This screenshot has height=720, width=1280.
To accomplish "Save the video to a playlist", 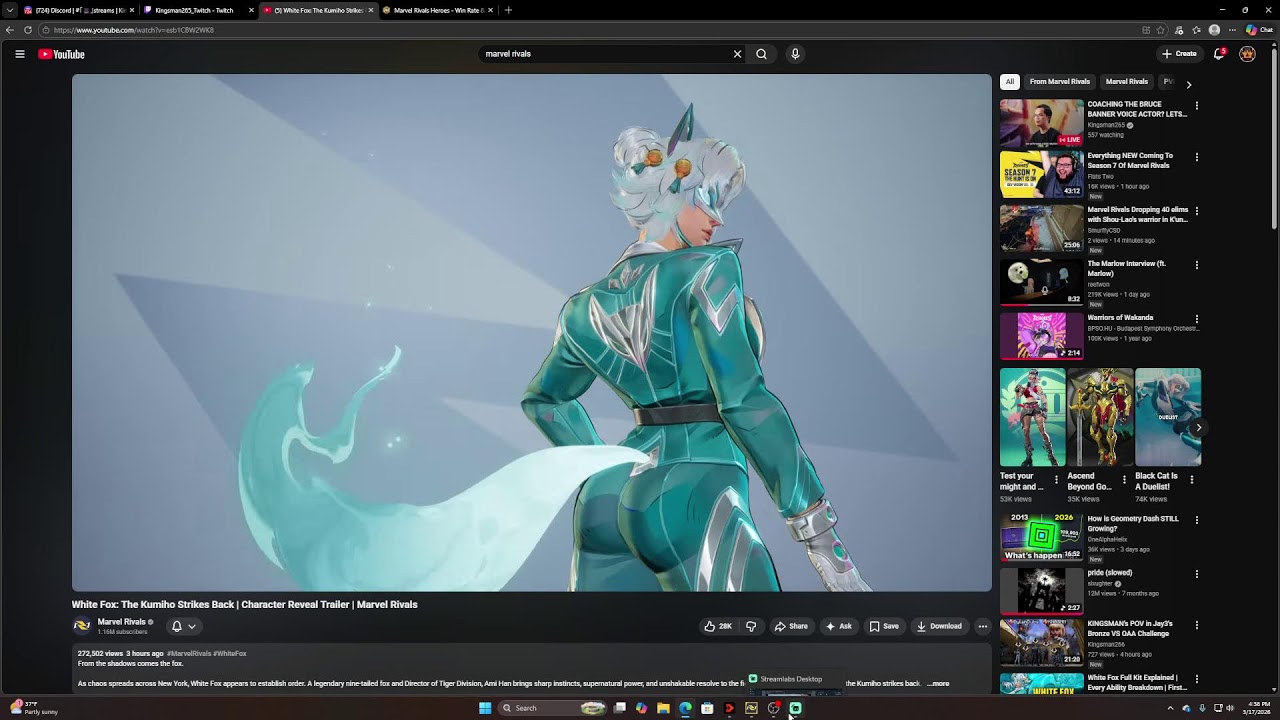I will [x=884, y=626].
